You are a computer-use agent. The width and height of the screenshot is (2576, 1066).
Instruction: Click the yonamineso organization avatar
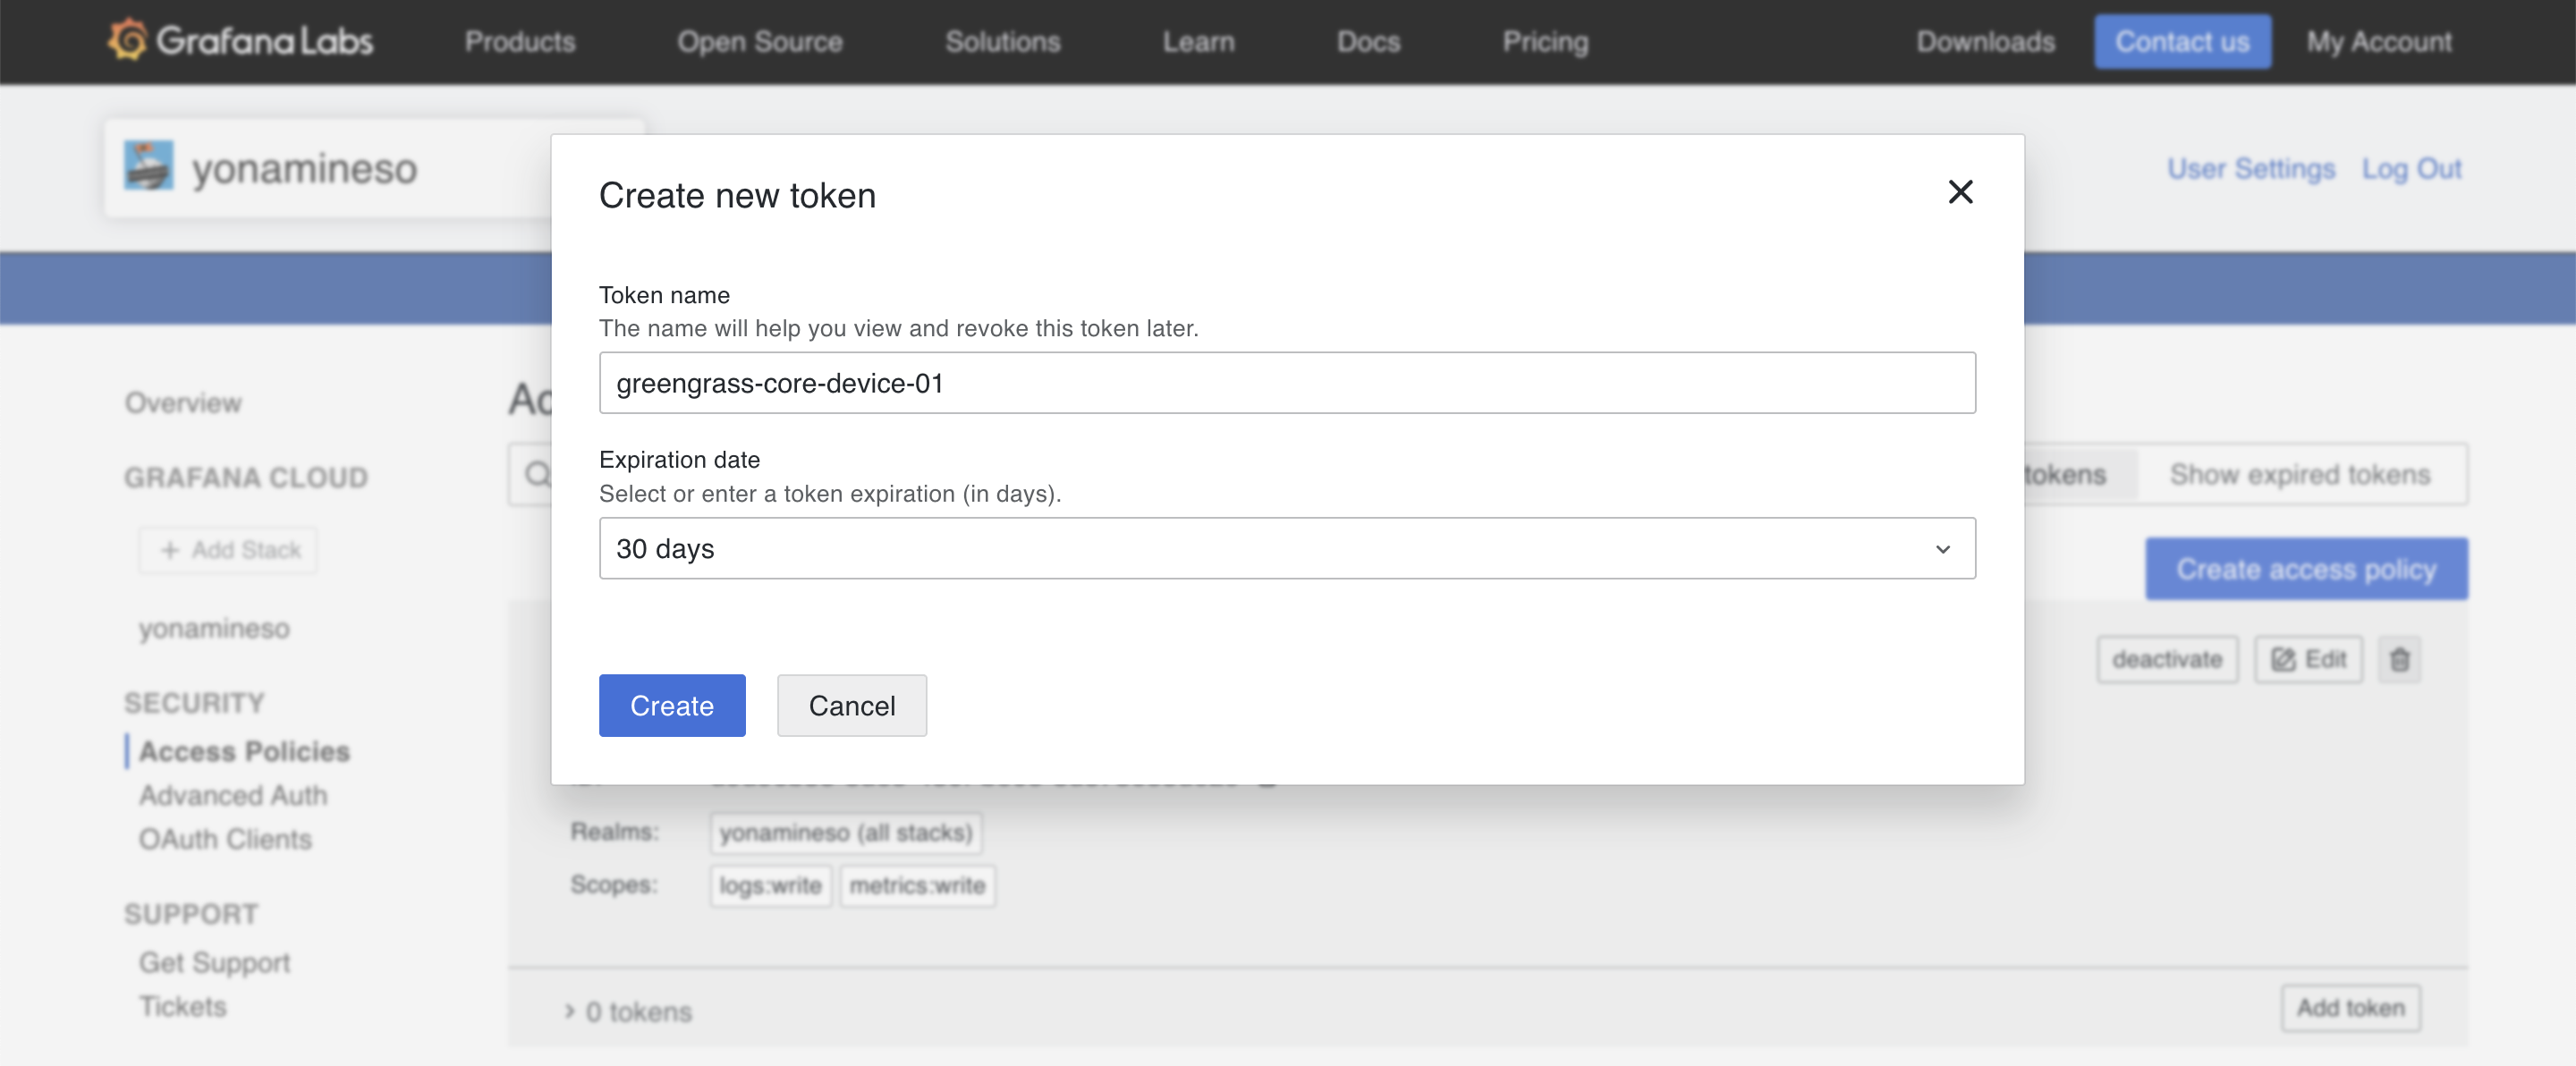(149, 166)
